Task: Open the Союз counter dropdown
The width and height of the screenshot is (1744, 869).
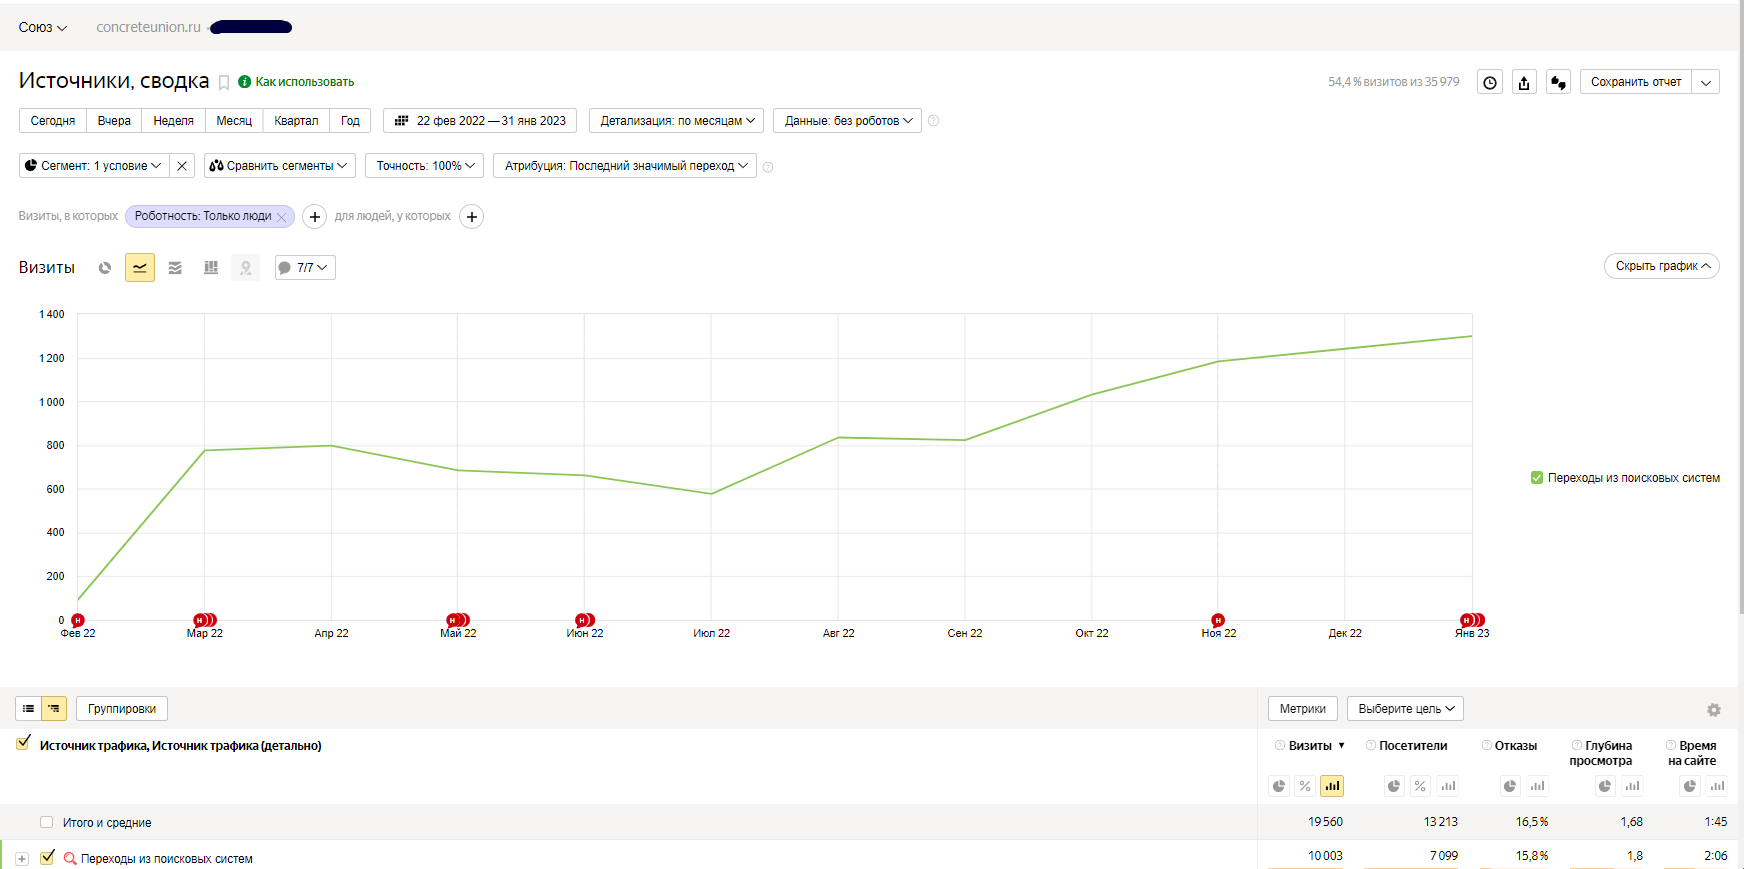Action: pyautogui.click(x=43, y=27)
